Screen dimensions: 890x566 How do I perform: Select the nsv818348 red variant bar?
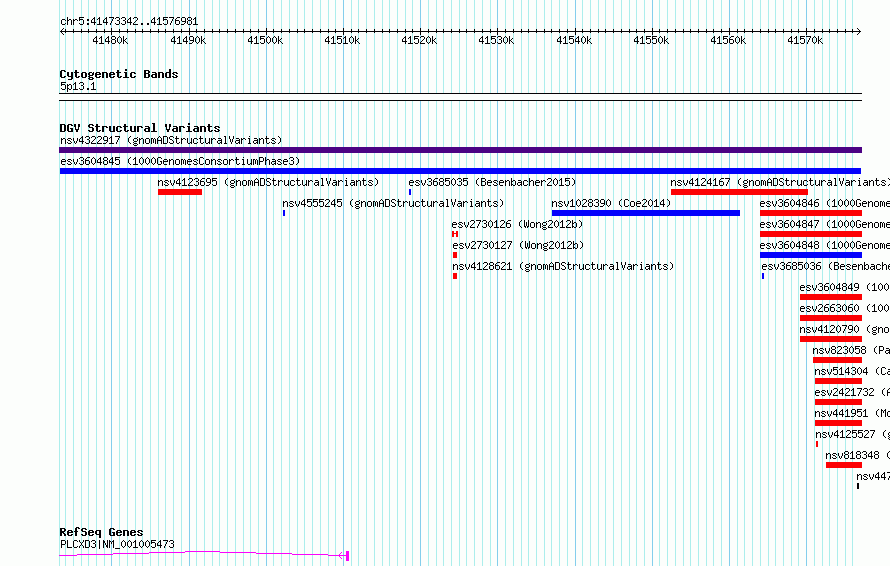tap(844, 465)
